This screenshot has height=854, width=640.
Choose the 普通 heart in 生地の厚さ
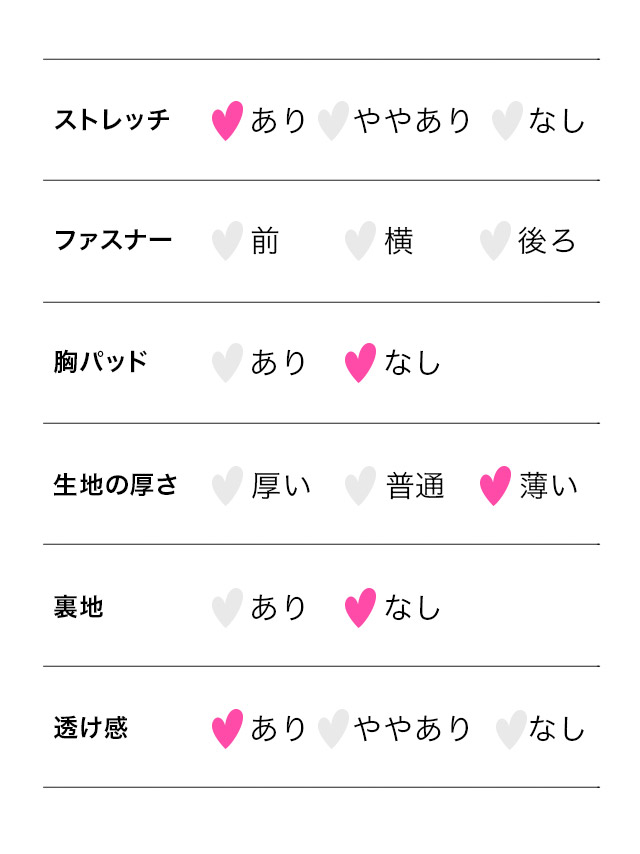click(x=361, y=486)
